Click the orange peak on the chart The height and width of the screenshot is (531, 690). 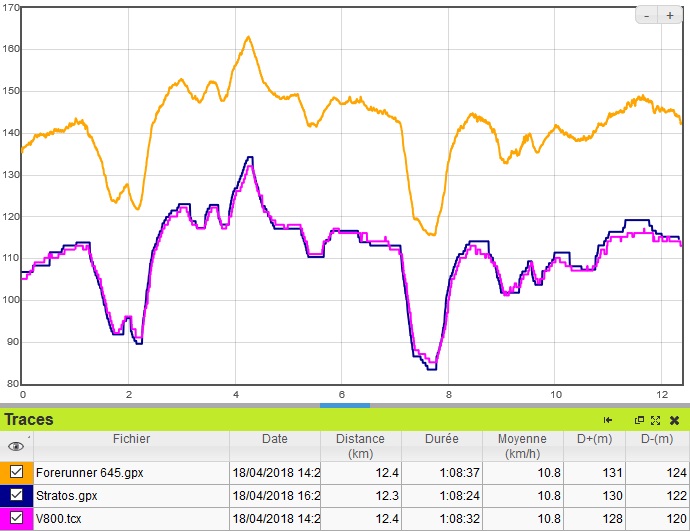coord(248,38)
